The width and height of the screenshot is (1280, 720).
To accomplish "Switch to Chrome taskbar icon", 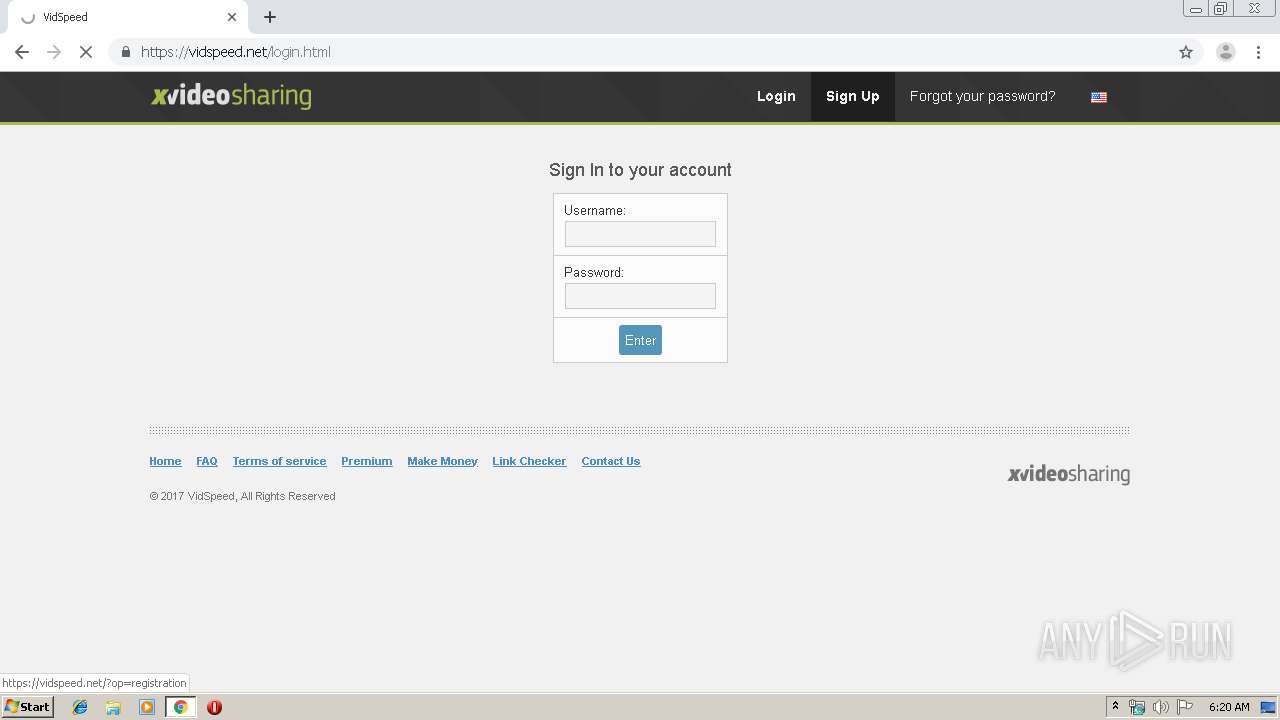I will pos(180,707).
